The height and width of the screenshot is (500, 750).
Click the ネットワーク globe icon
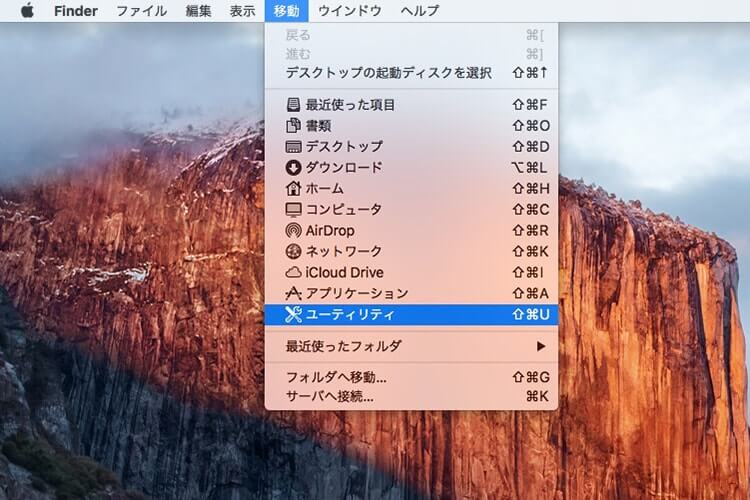pos(293,251)
